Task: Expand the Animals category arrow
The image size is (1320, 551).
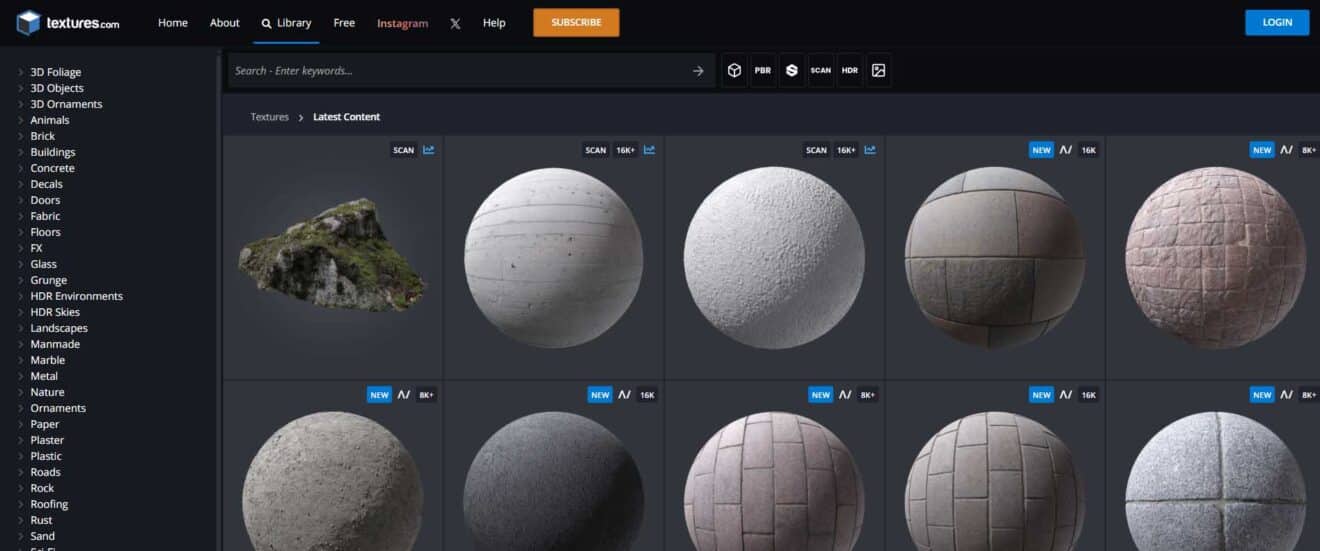Action: [21, 120]
